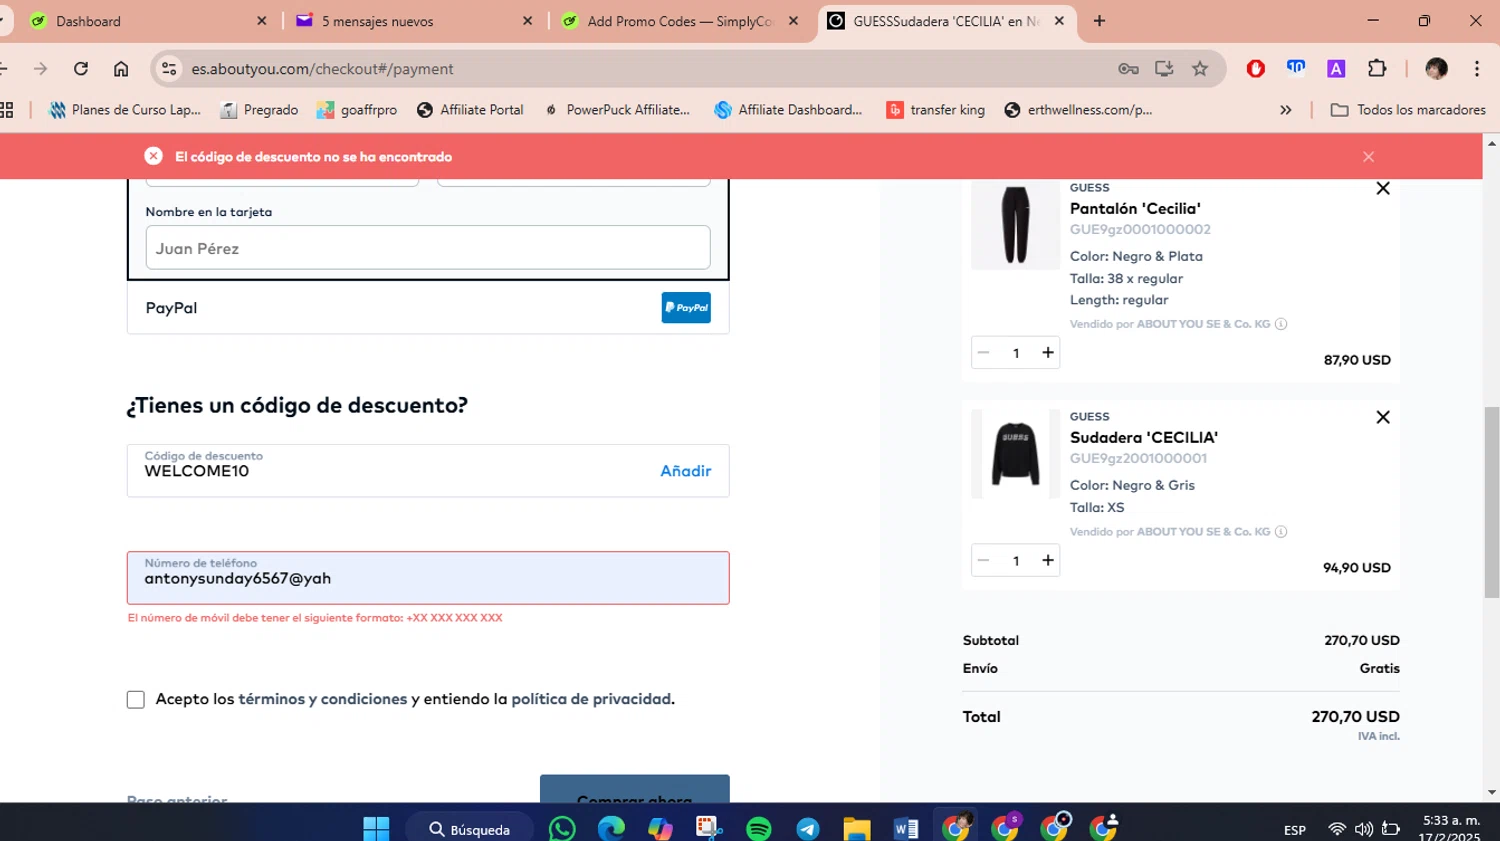The height and width of the screenshot is (841, 1500).
Task: Open Telegram from the taskbar
Action: [x=808, y=828]
